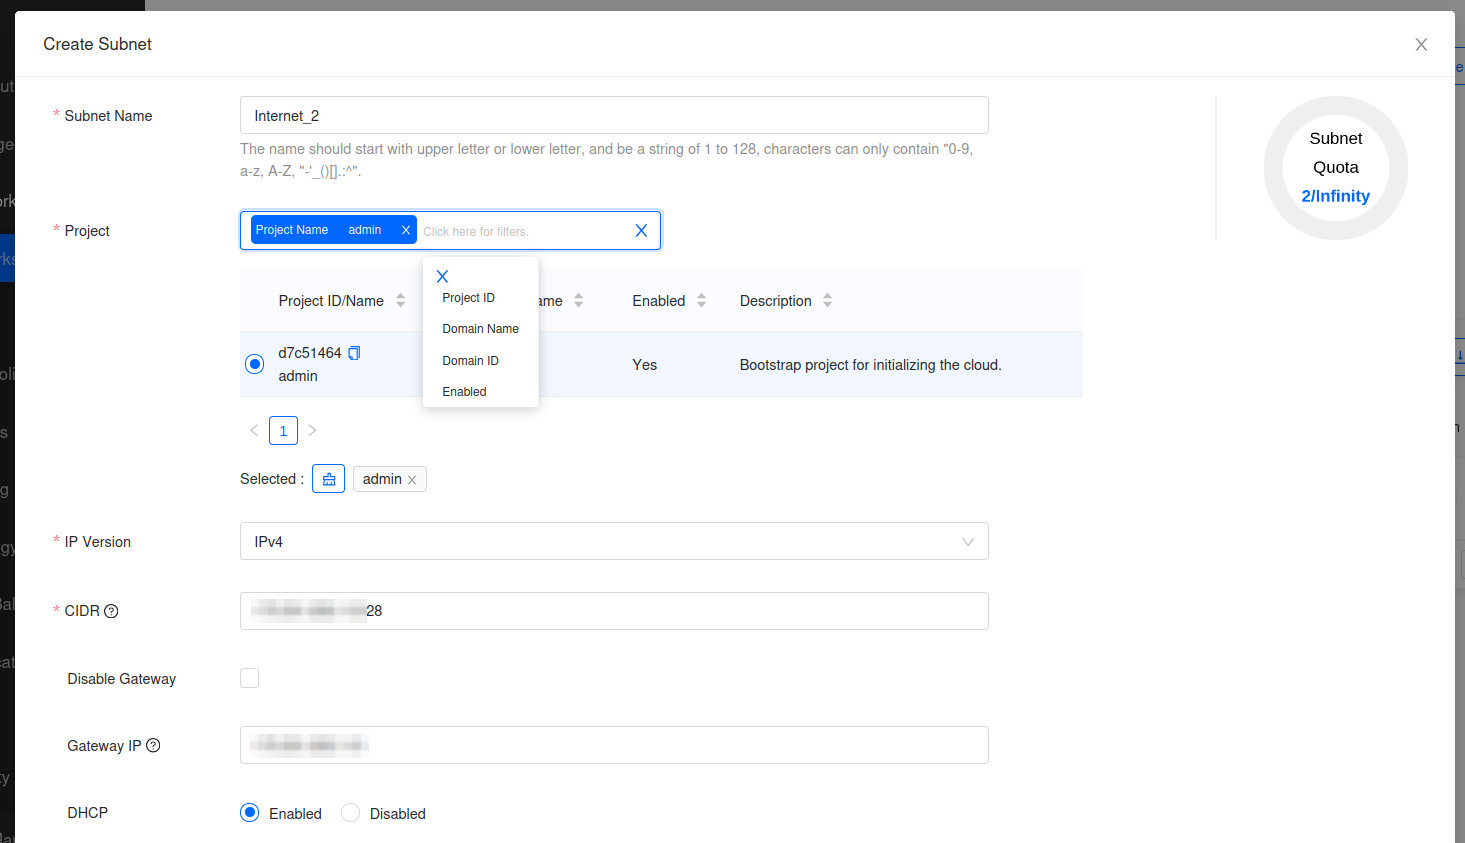The width and height of the screenshot is (1465, 843).
Task: Focus the project filter search input
Action: (524, 231)
